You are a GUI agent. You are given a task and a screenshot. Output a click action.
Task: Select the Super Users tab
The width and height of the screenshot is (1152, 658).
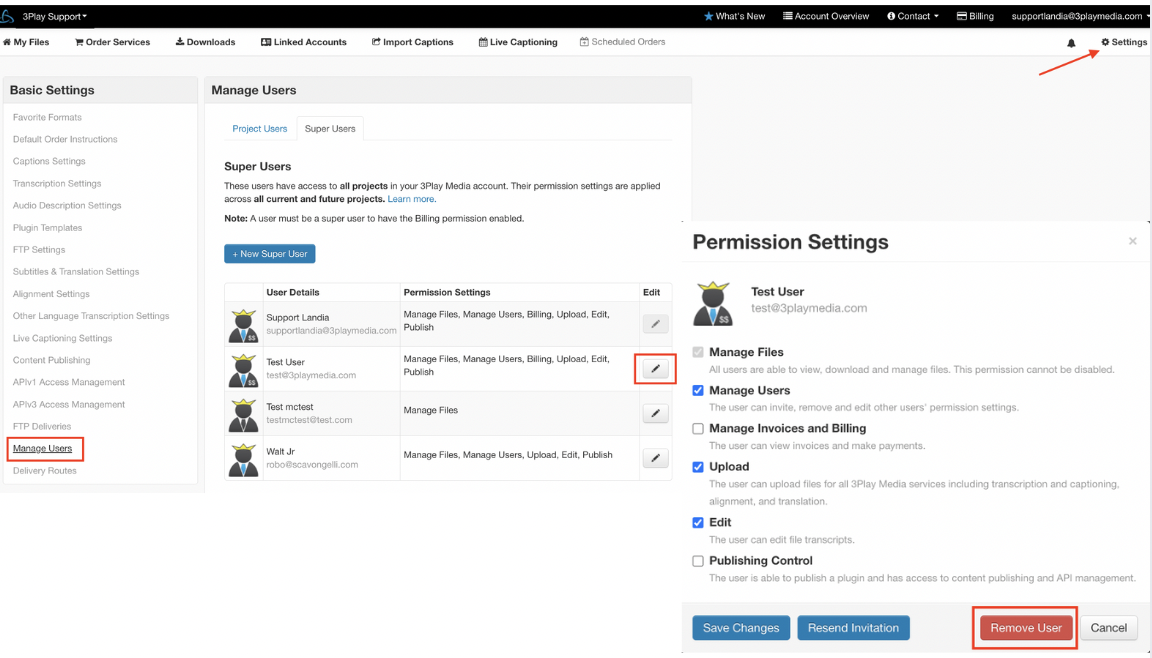tap(330, 129)
